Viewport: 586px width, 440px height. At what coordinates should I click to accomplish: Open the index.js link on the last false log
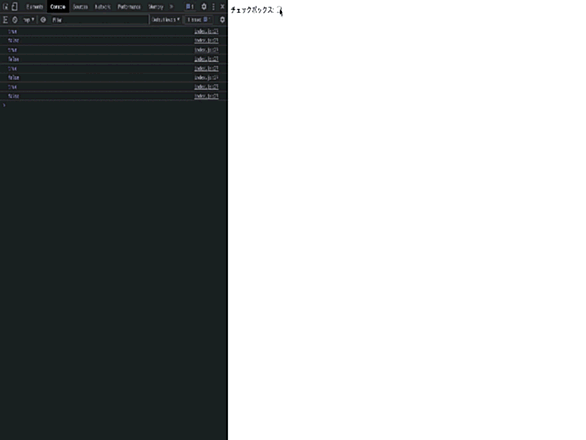pos(206,96)
